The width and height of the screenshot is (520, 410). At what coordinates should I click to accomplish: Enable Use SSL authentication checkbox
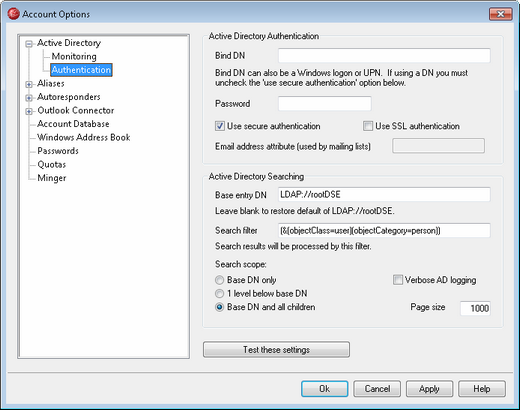coord(368,126)
